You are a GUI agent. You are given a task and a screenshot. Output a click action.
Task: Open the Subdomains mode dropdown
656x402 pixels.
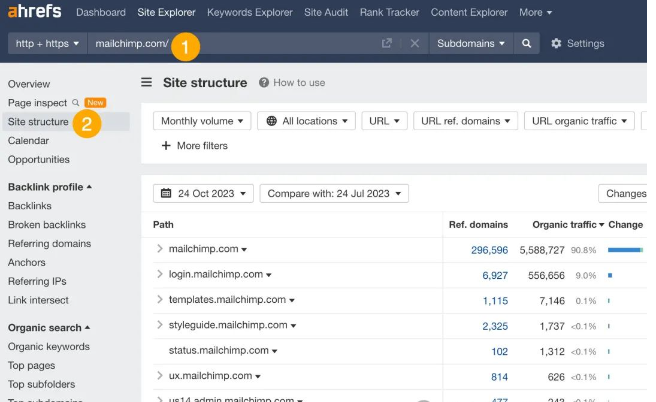472,44
